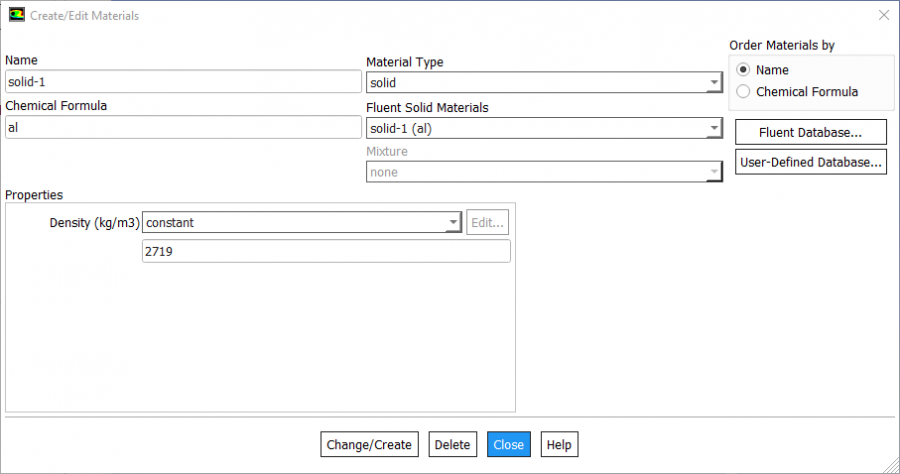The height and width of the screenshot is (474, 900).
Task: Click the greyed-out Mixture dropdown
Action: (x=544, y=172)
